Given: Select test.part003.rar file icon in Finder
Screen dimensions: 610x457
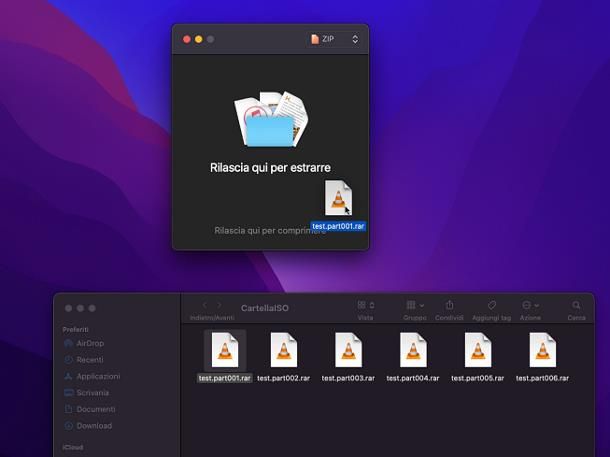Looking at the screenshot, I should 348,350.
